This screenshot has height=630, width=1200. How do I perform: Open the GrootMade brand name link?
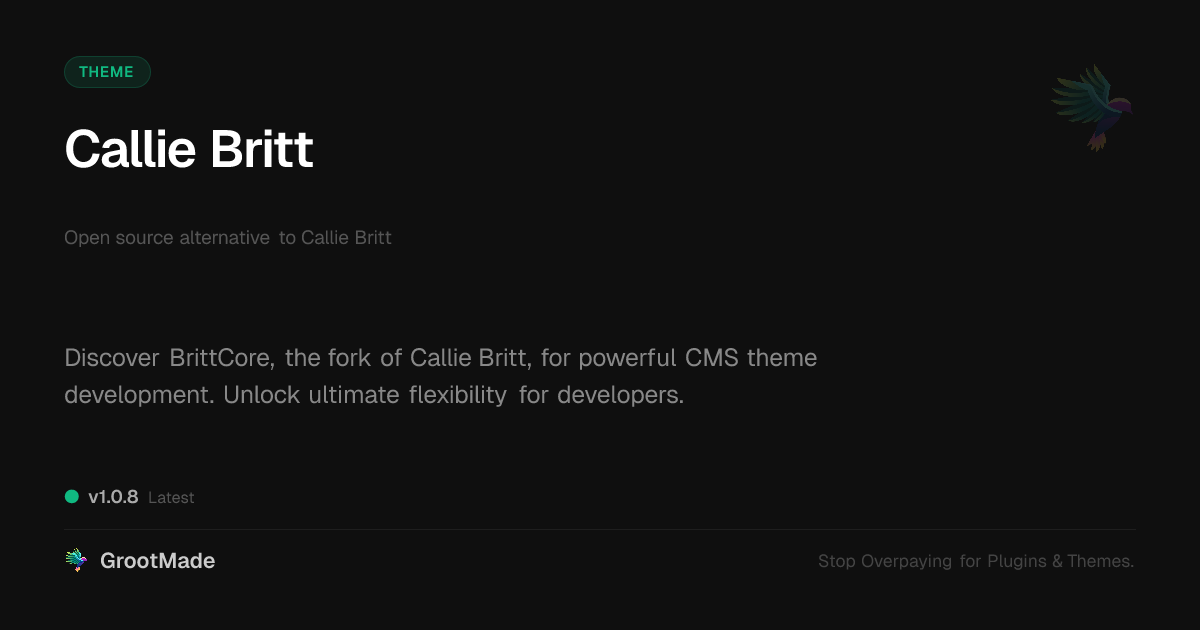click(157, 561)
